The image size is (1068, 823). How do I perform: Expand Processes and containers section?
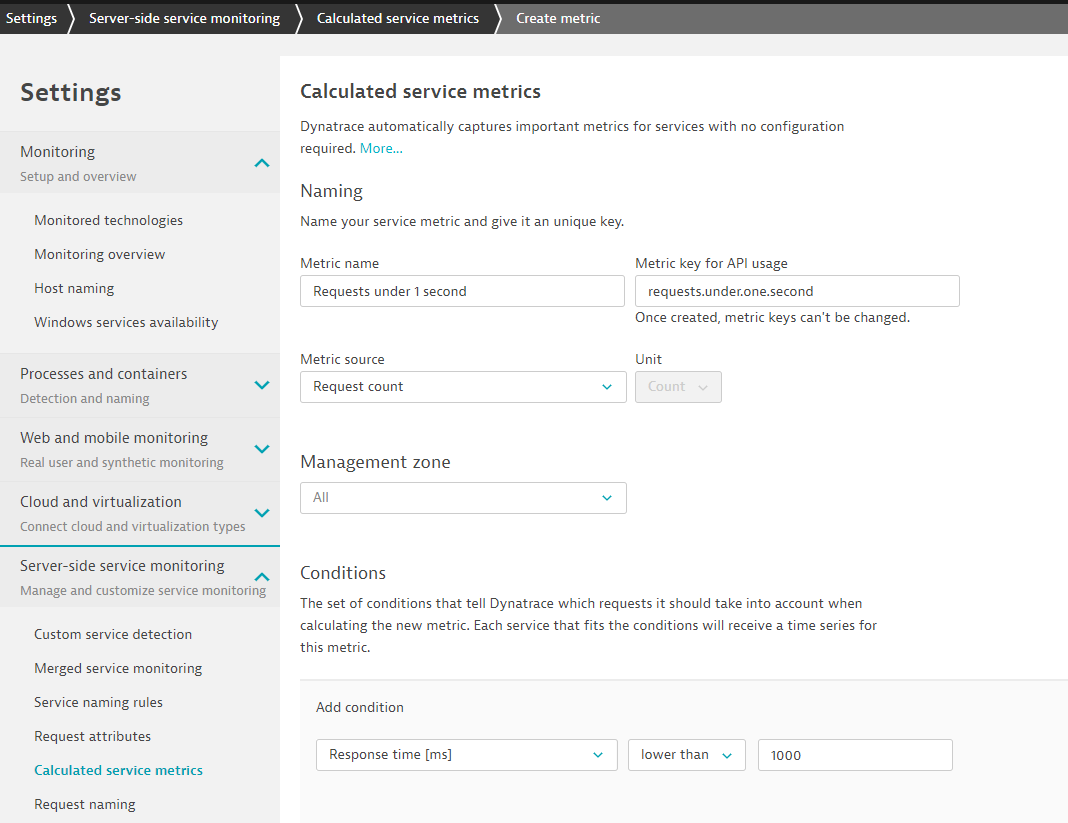point(261,385)
